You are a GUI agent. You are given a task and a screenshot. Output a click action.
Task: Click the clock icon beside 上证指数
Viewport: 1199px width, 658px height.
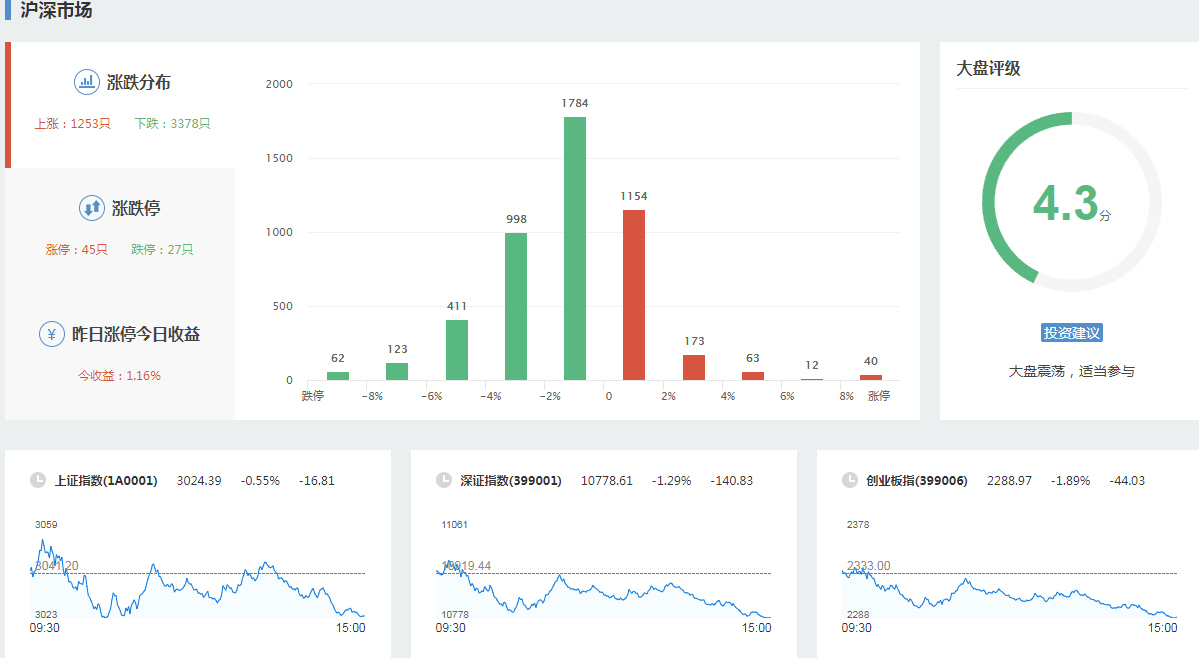[38, 480]
